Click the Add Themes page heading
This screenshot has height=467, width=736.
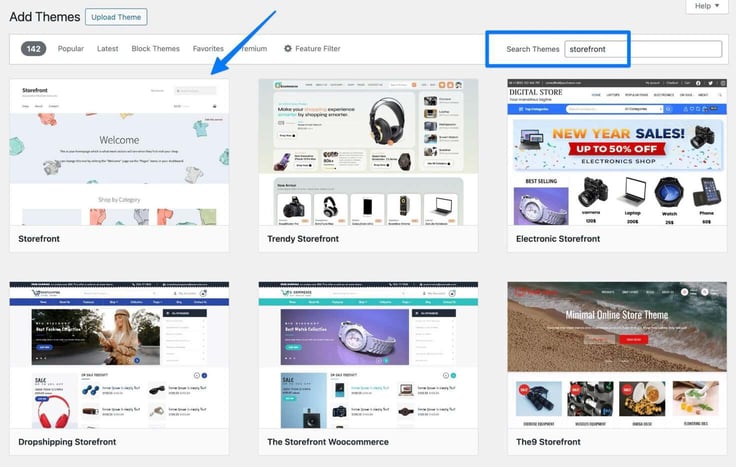point(45,17)
